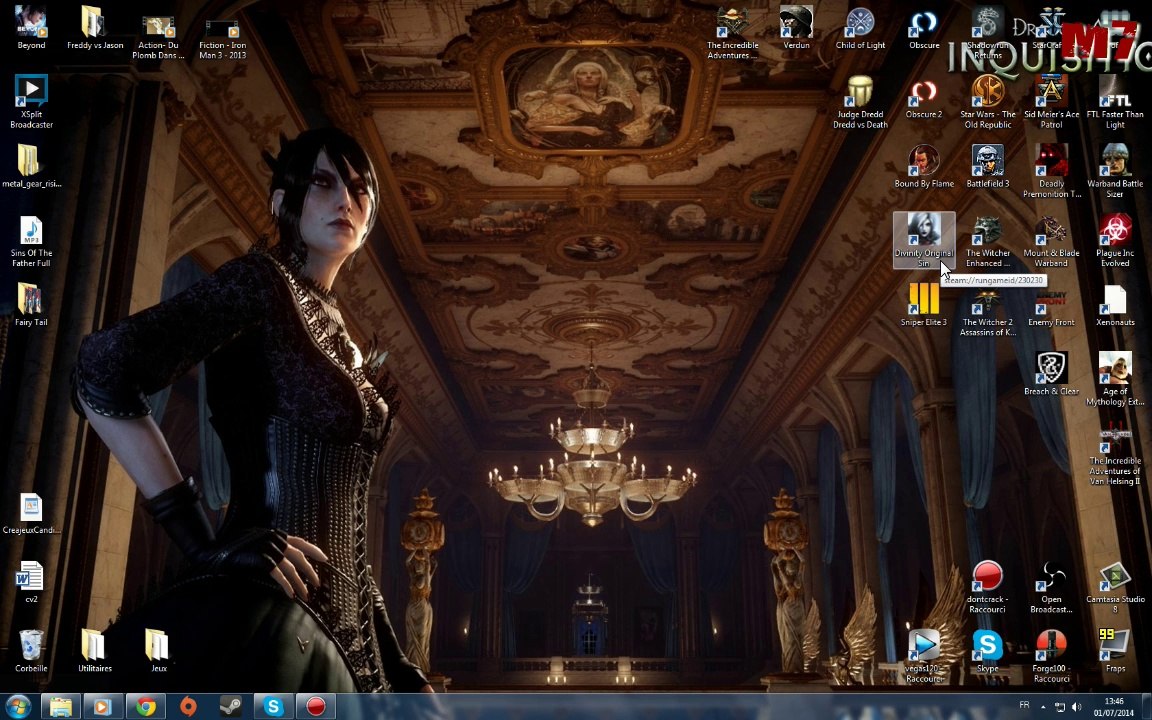Launch Enemy Front shortcut
The image size is (1152, 720).
pos(1051,304)
